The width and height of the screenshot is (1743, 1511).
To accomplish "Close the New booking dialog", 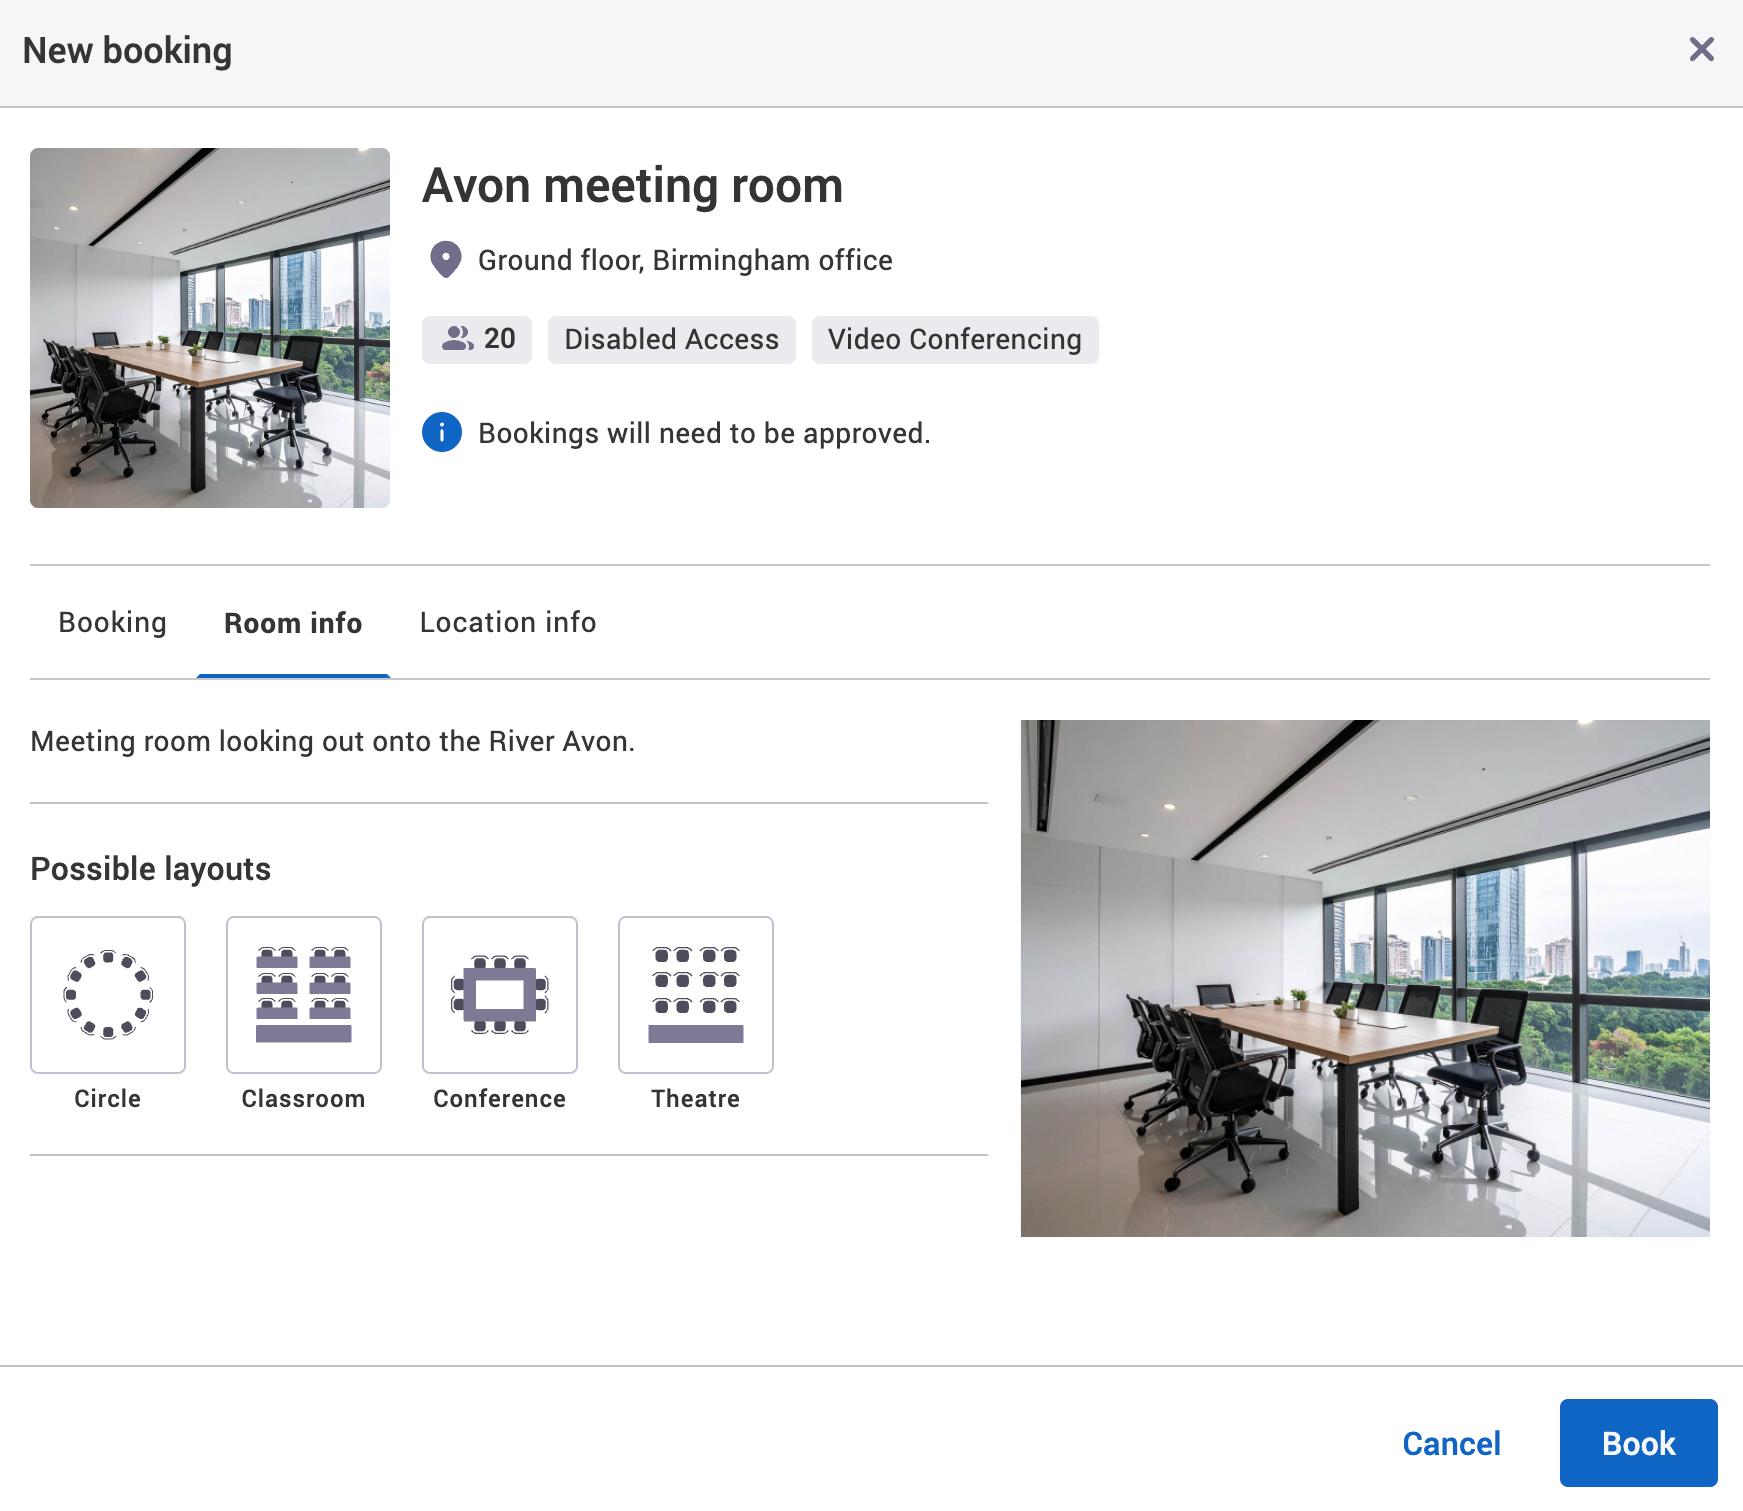I will (x=1701, y=49).
